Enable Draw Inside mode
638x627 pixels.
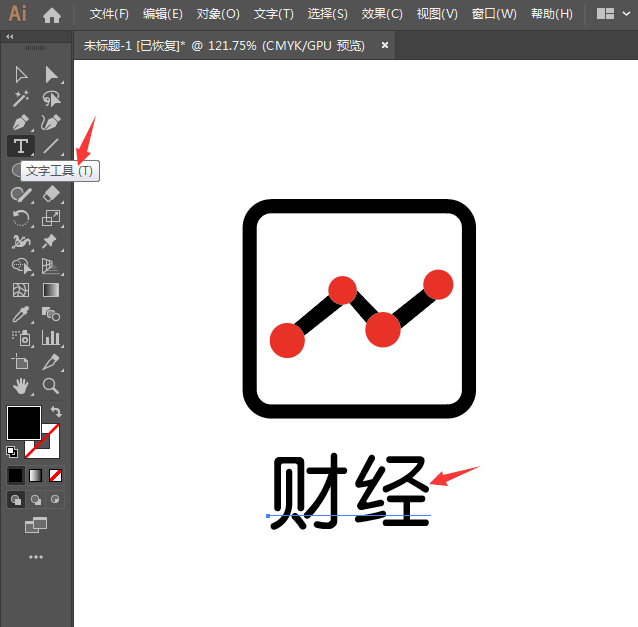pos(55,499)
